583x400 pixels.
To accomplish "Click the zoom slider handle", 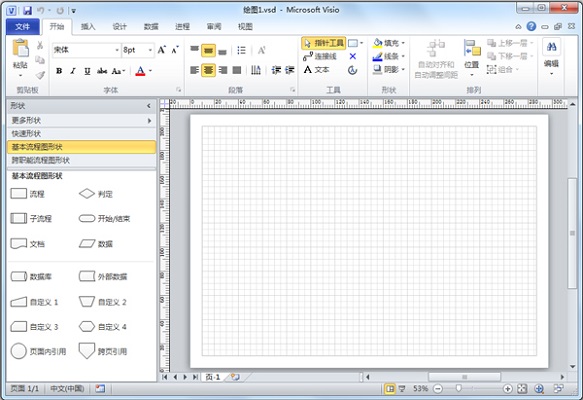I will 458,388.
